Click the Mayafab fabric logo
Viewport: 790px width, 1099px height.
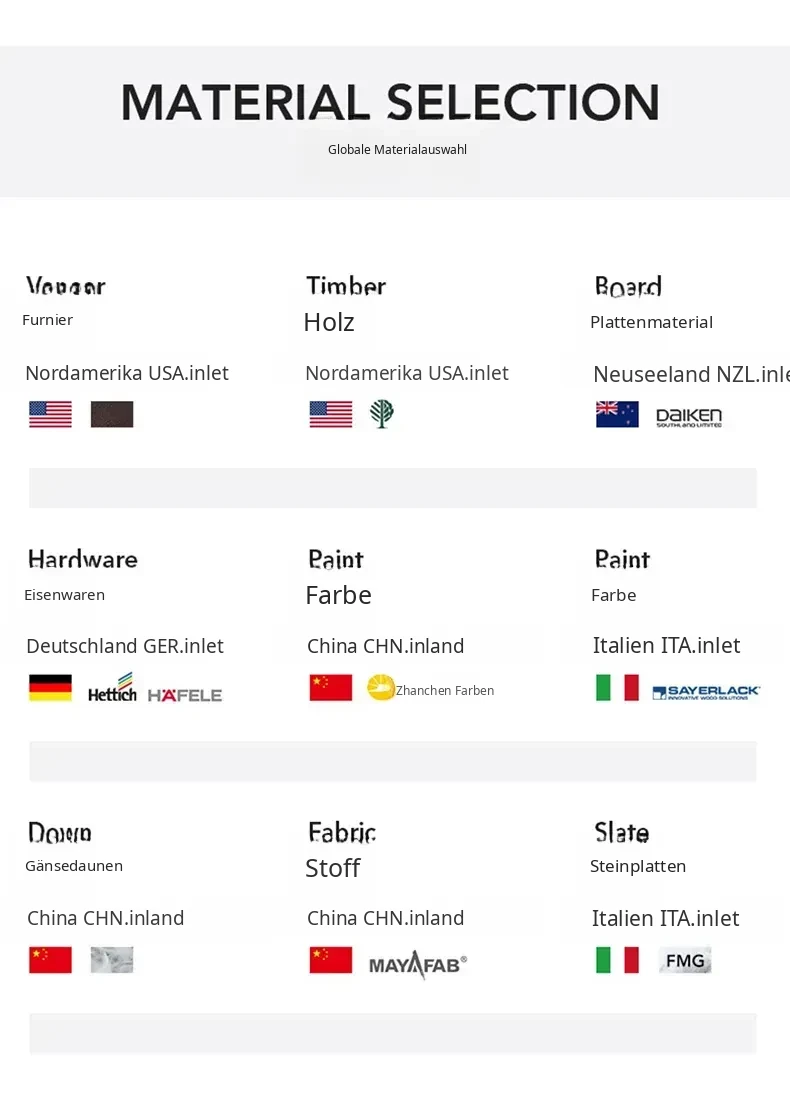tap(418, 964)
